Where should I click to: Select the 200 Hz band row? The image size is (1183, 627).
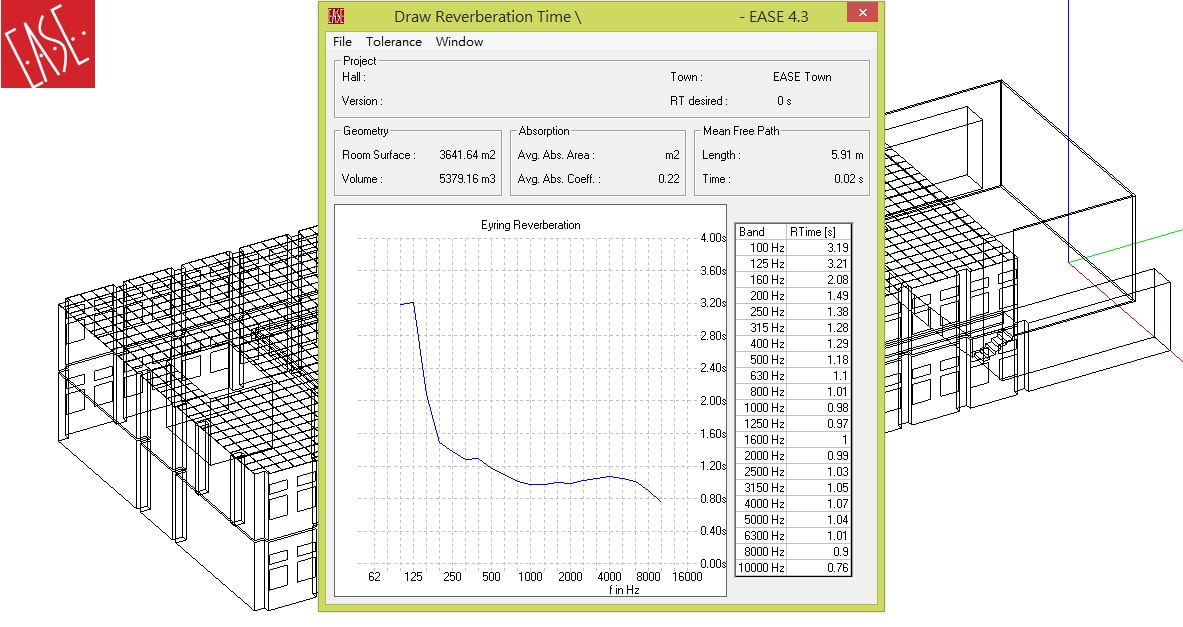coord(793,296)
